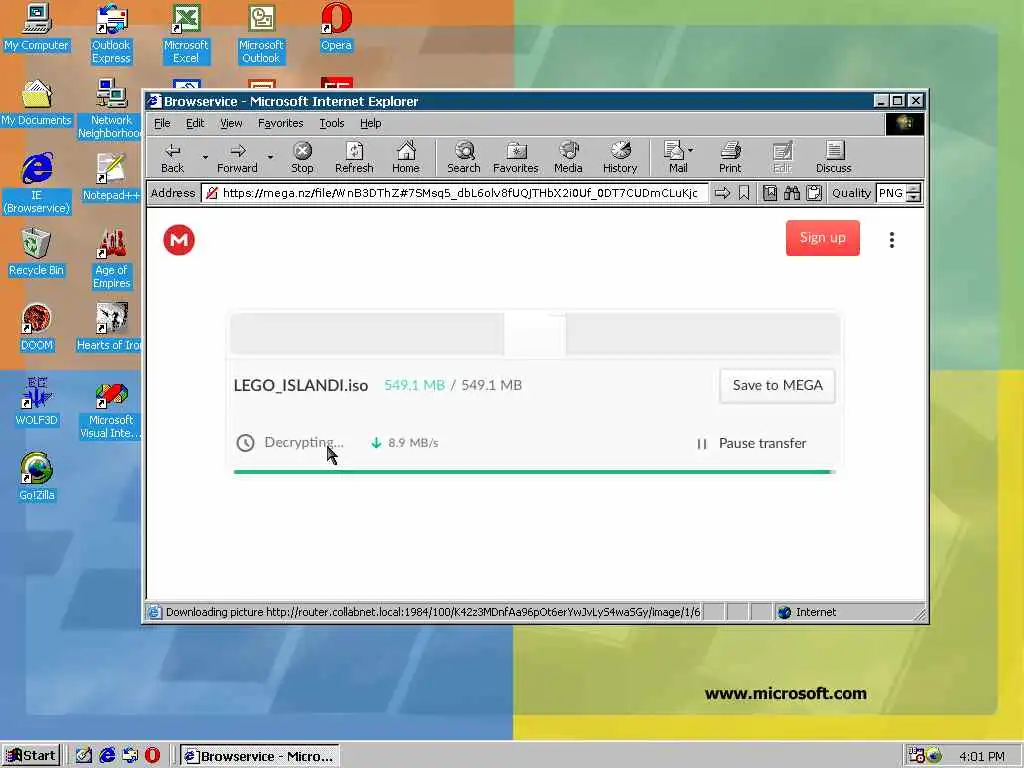Select the Go!Zilla desktop icon

37,477
